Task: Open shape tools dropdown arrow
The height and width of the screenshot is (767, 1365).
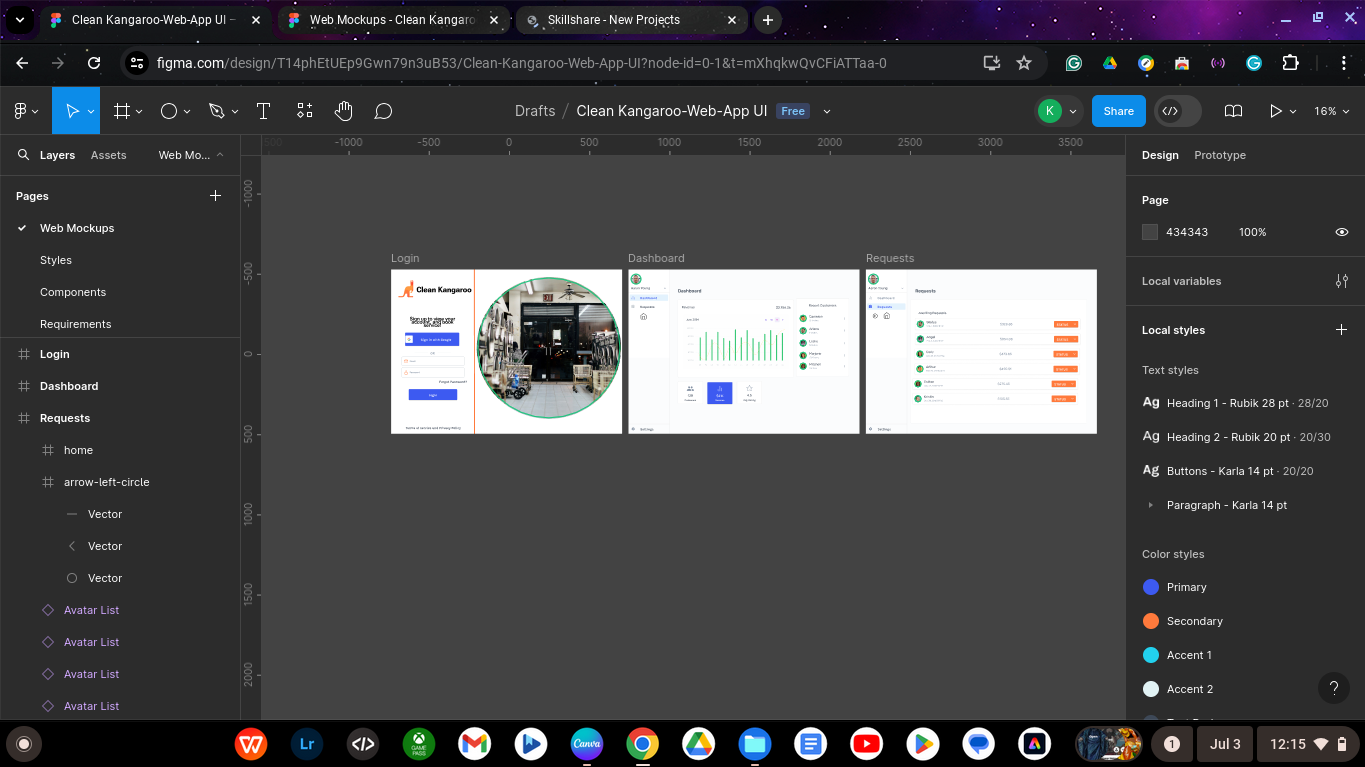Action: click(x=187, y=112)
